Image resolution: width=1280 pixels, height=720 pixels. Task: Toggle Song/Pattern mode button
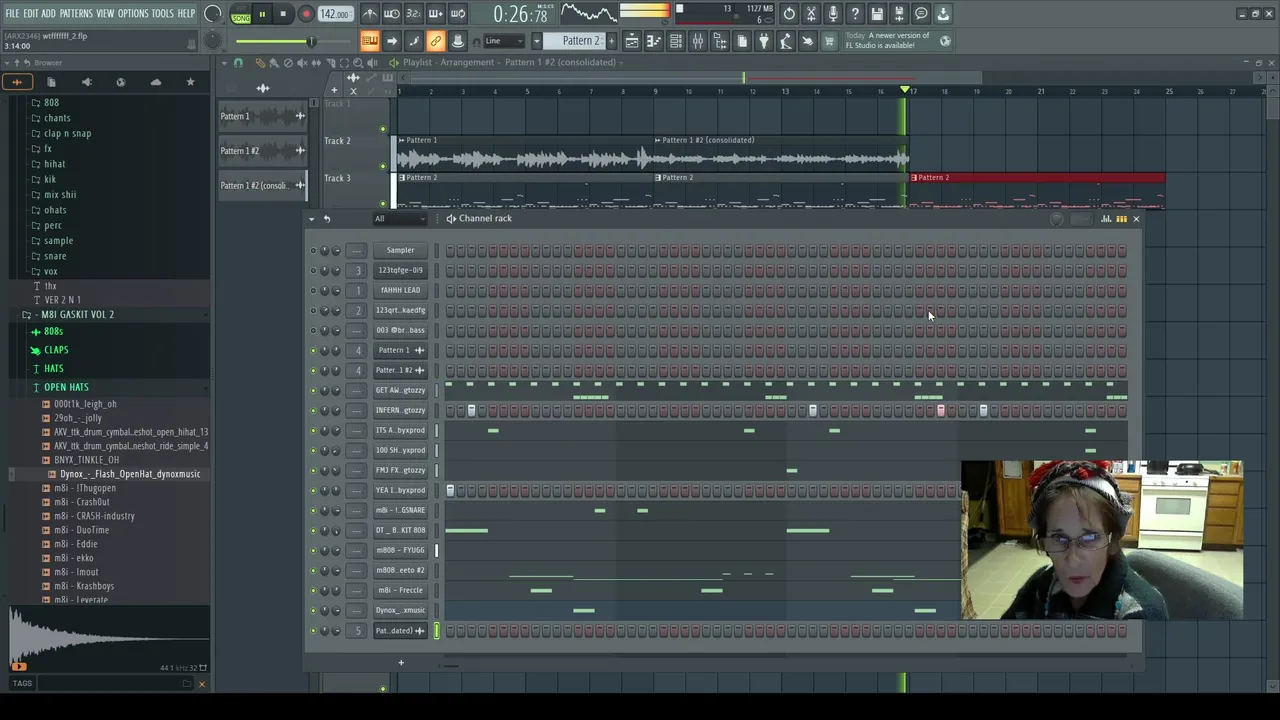click(241, 14)
